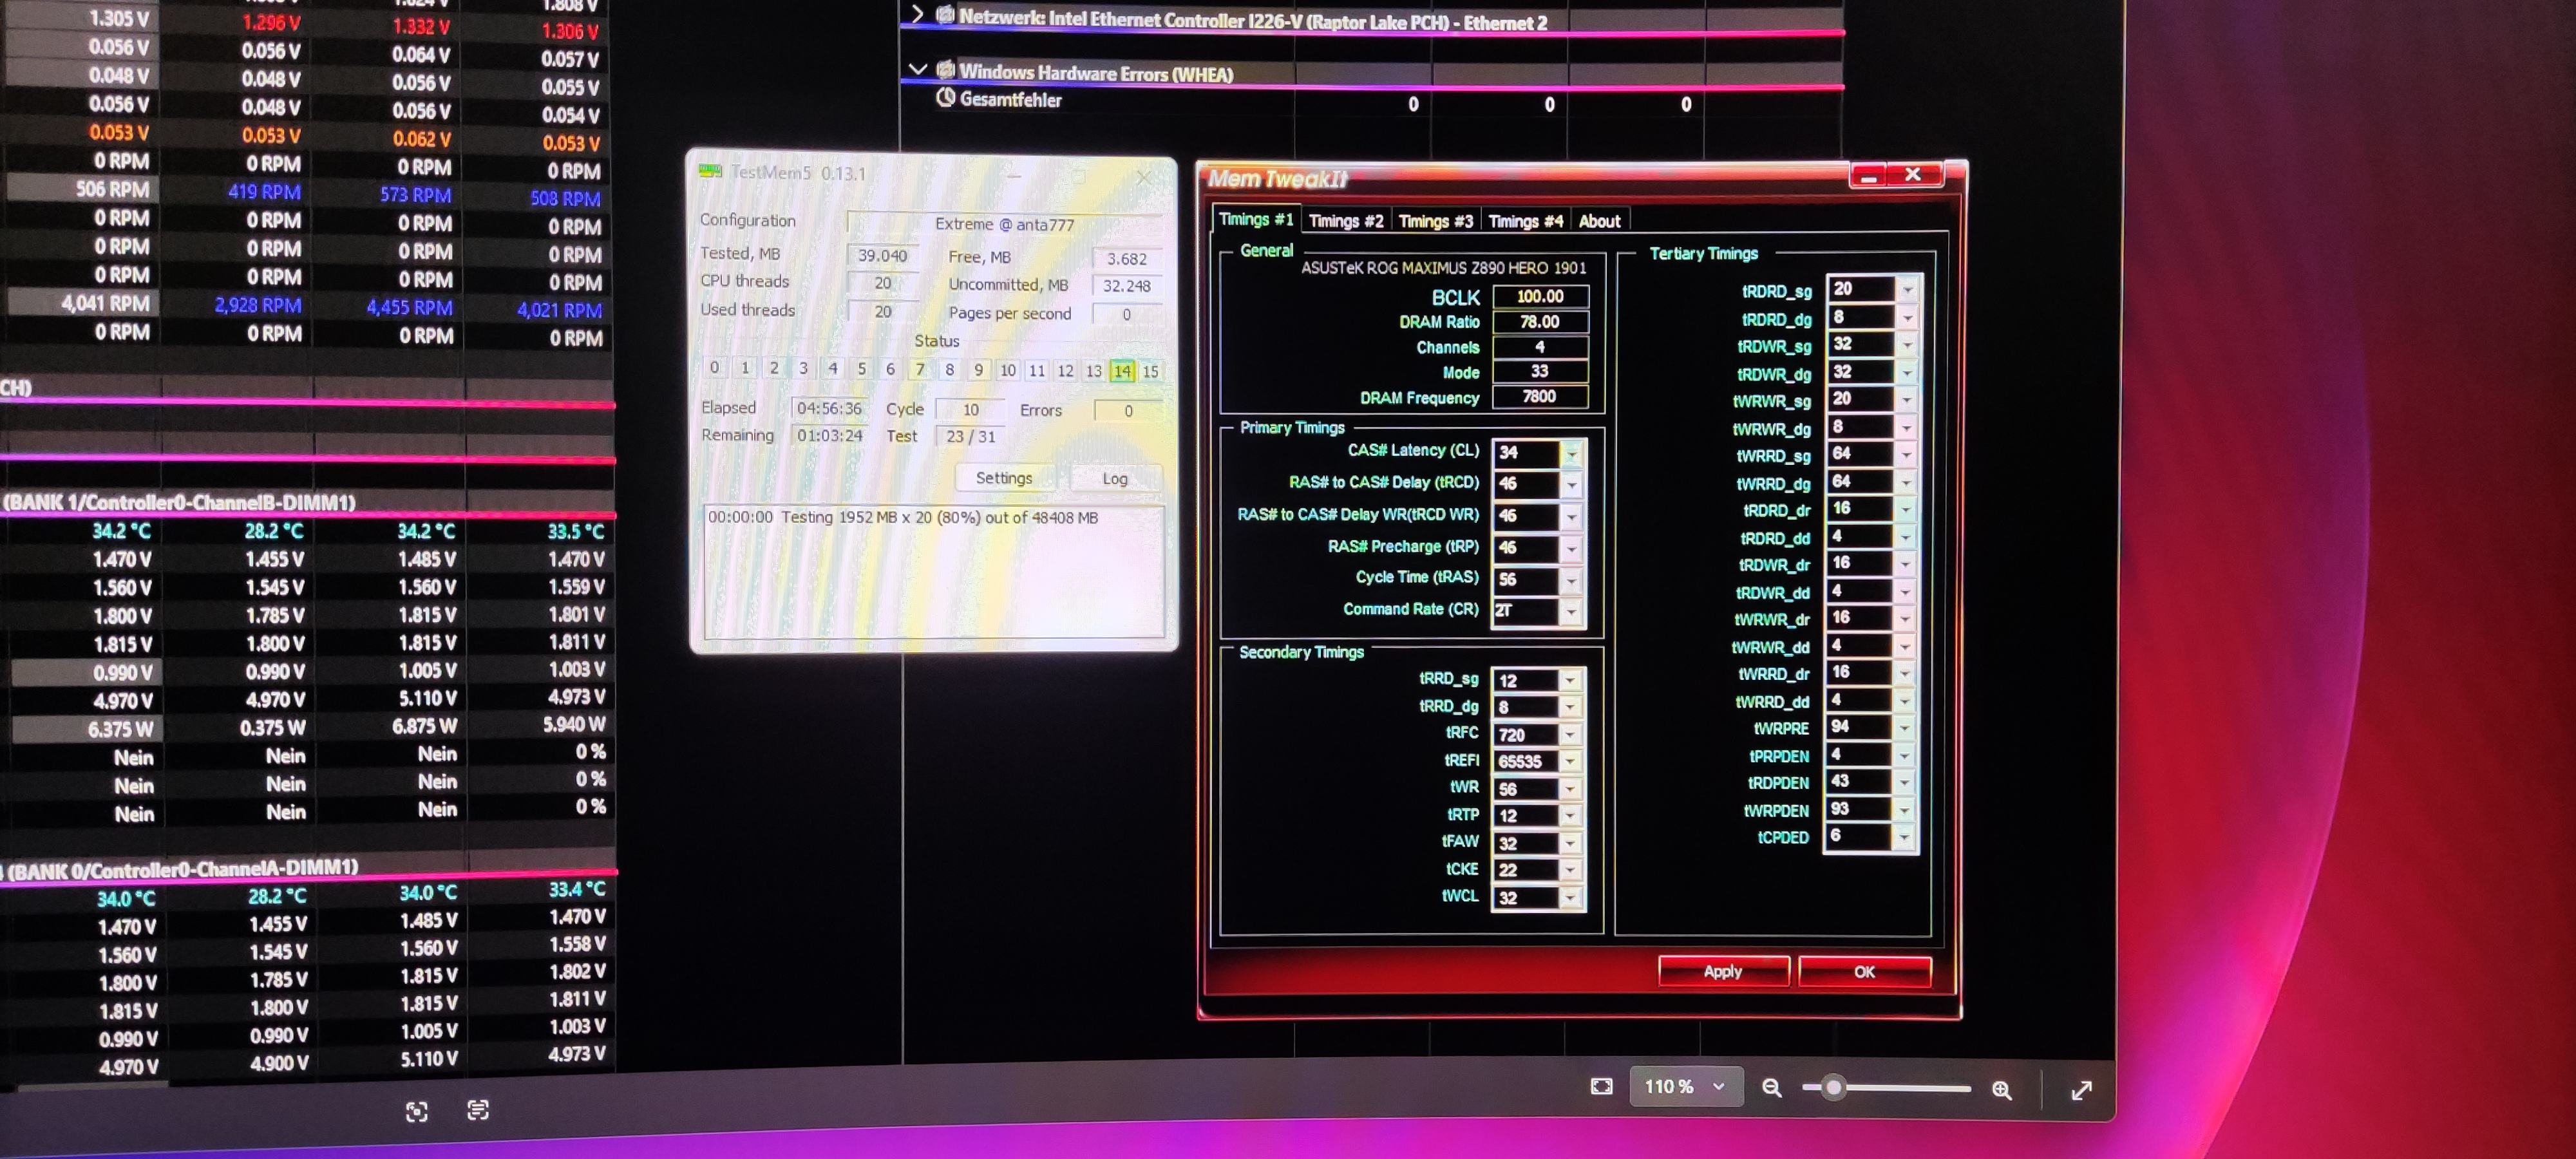This screenshot has width=2576, height=1159.
Task: Click the visual search icon in viewer
Action: click(417, 1112)
